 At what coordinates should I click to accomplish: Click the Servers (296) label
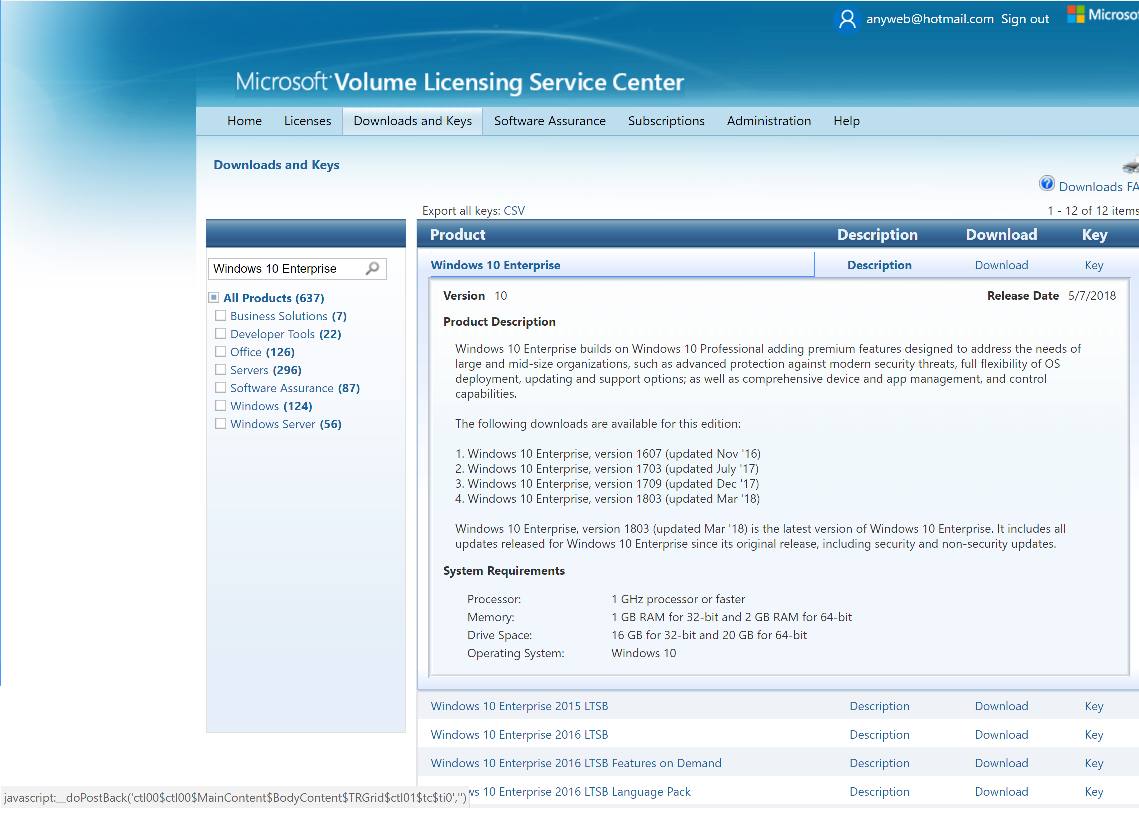click(x=266, y=370)
